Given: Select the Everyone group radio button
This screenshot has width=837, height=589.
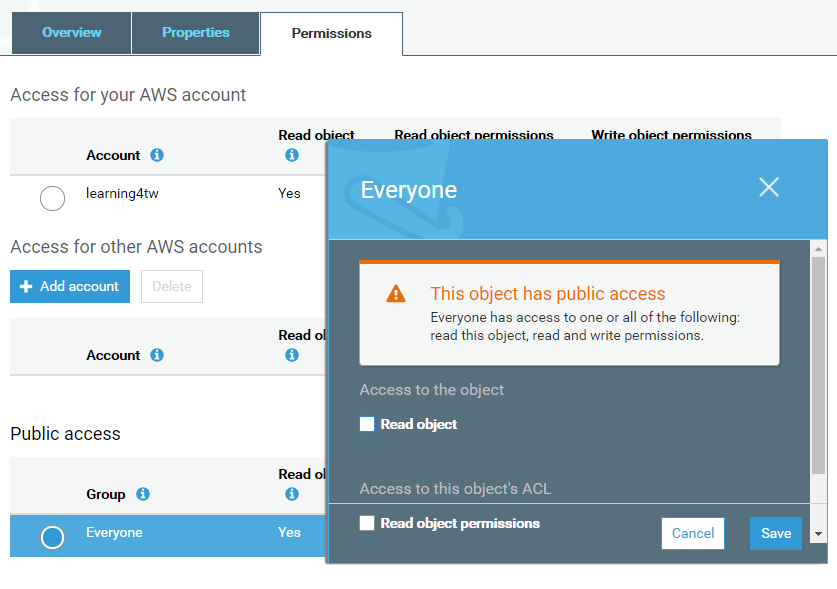Looking at the screenshot, I should coord(52,537).
